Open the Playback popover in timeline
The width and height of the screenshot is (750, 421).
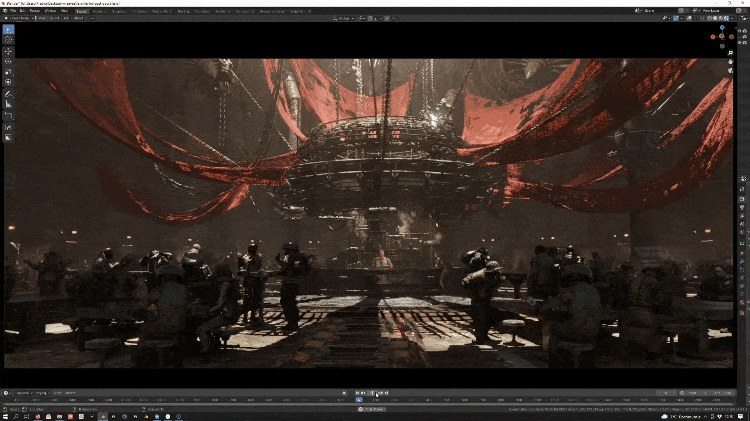(x=24, y=393)
